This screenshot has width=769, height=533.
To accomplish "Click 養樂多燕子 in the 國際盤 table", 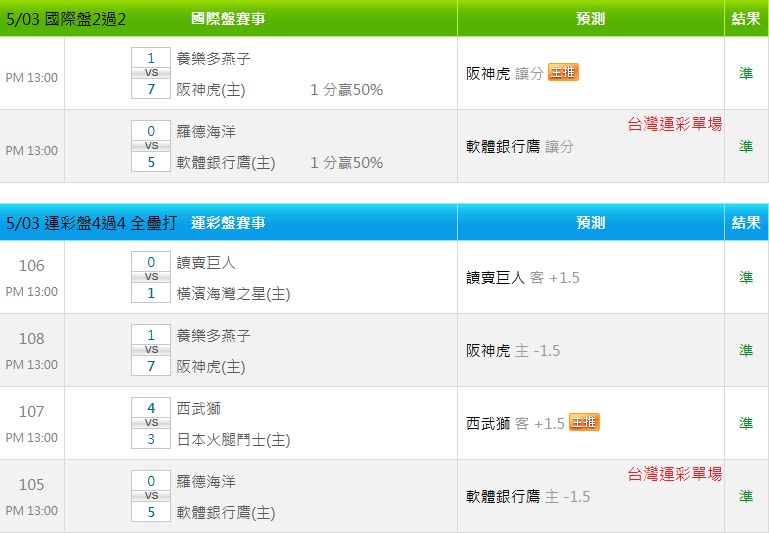I will tap(213, 59).
